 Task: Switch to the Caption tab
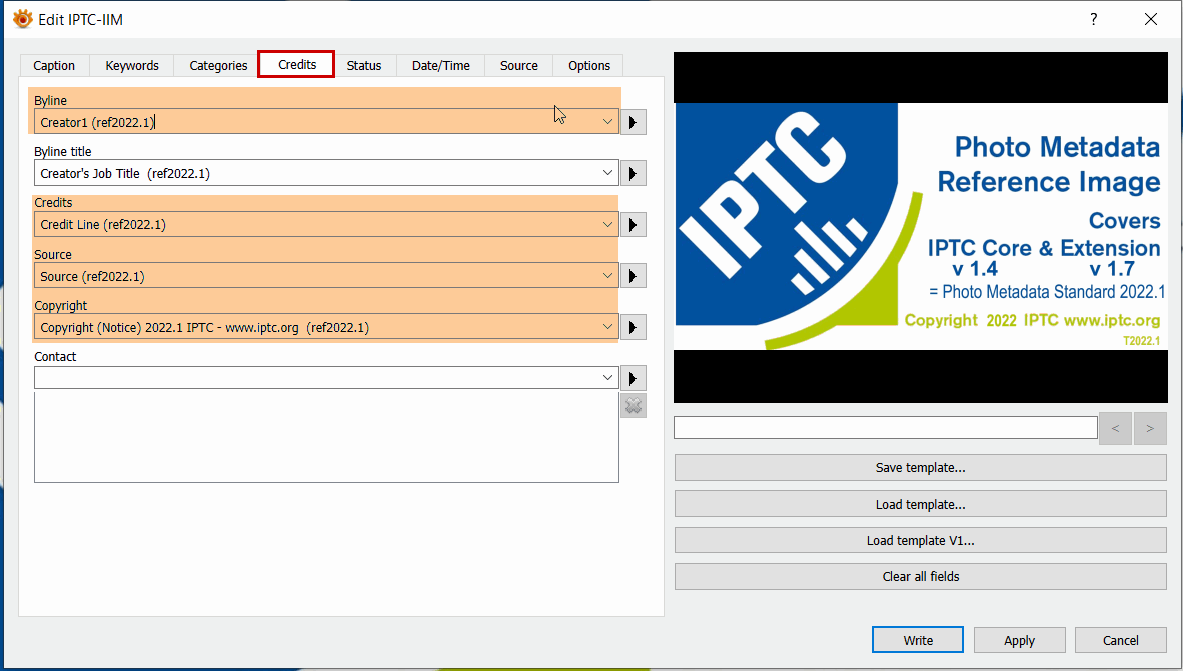(x=54, y=66)
